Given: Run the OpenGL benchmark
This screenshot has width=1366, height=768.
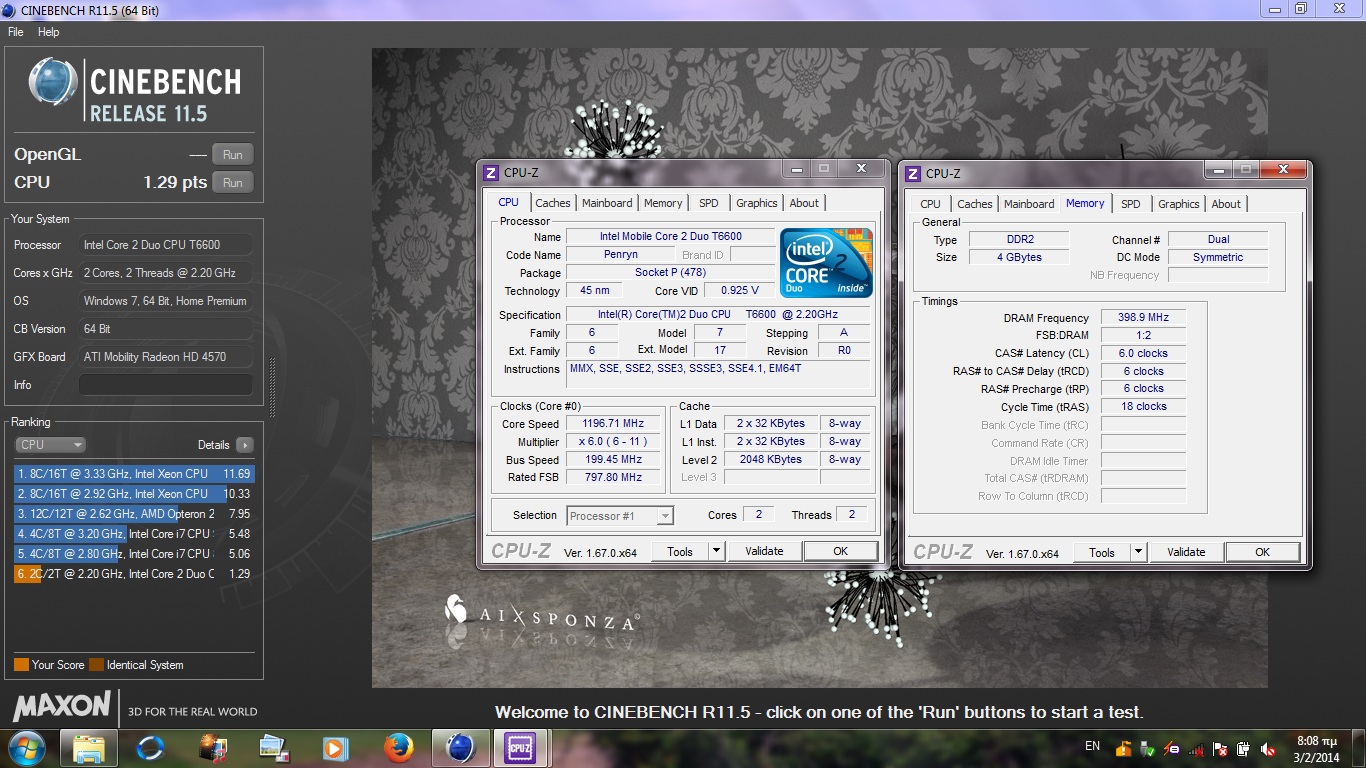Looking at the screenshot, I should [x=232, y=155].
